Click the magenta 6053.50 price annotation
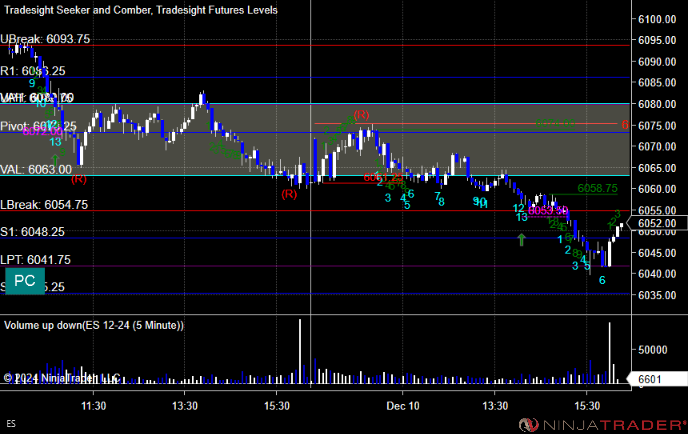This screenshot has width=688, height=434. [x=548, y=211]
